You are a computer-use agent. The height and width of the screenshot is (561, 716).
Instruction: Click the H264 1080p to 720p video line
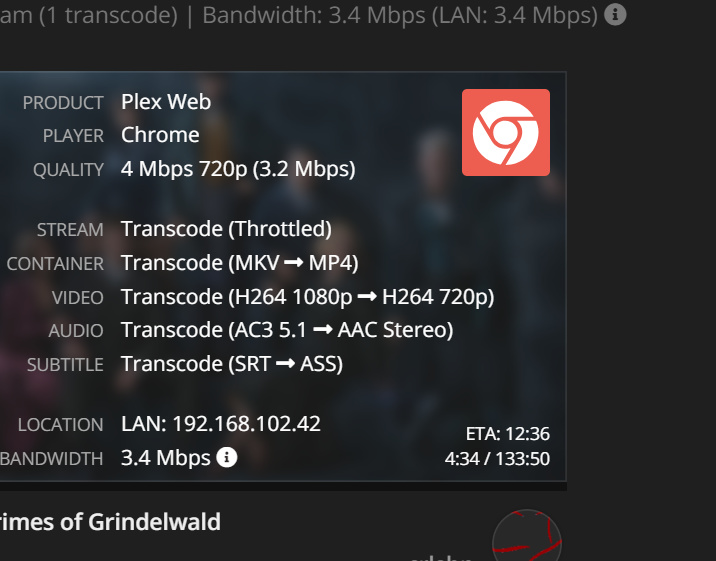point(307,297)
